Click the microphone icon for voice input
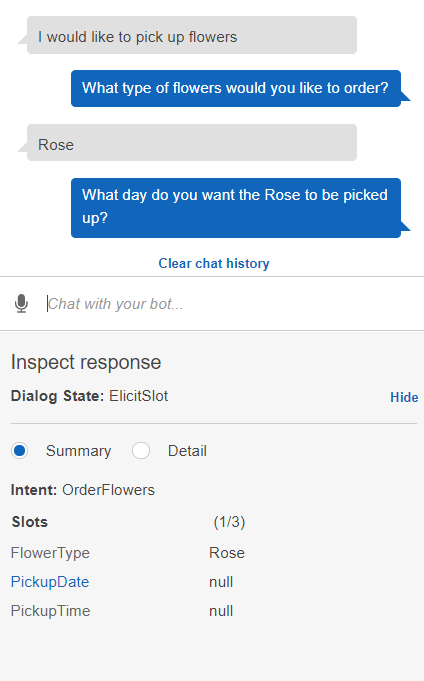The image size is (424, 681). coord(21,303)
